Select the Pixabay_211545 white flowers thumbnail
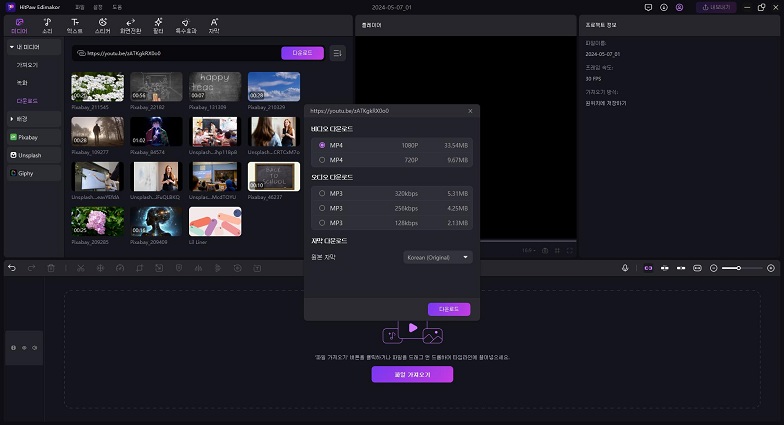Screen dimensions: 784x425 point(98,86)
